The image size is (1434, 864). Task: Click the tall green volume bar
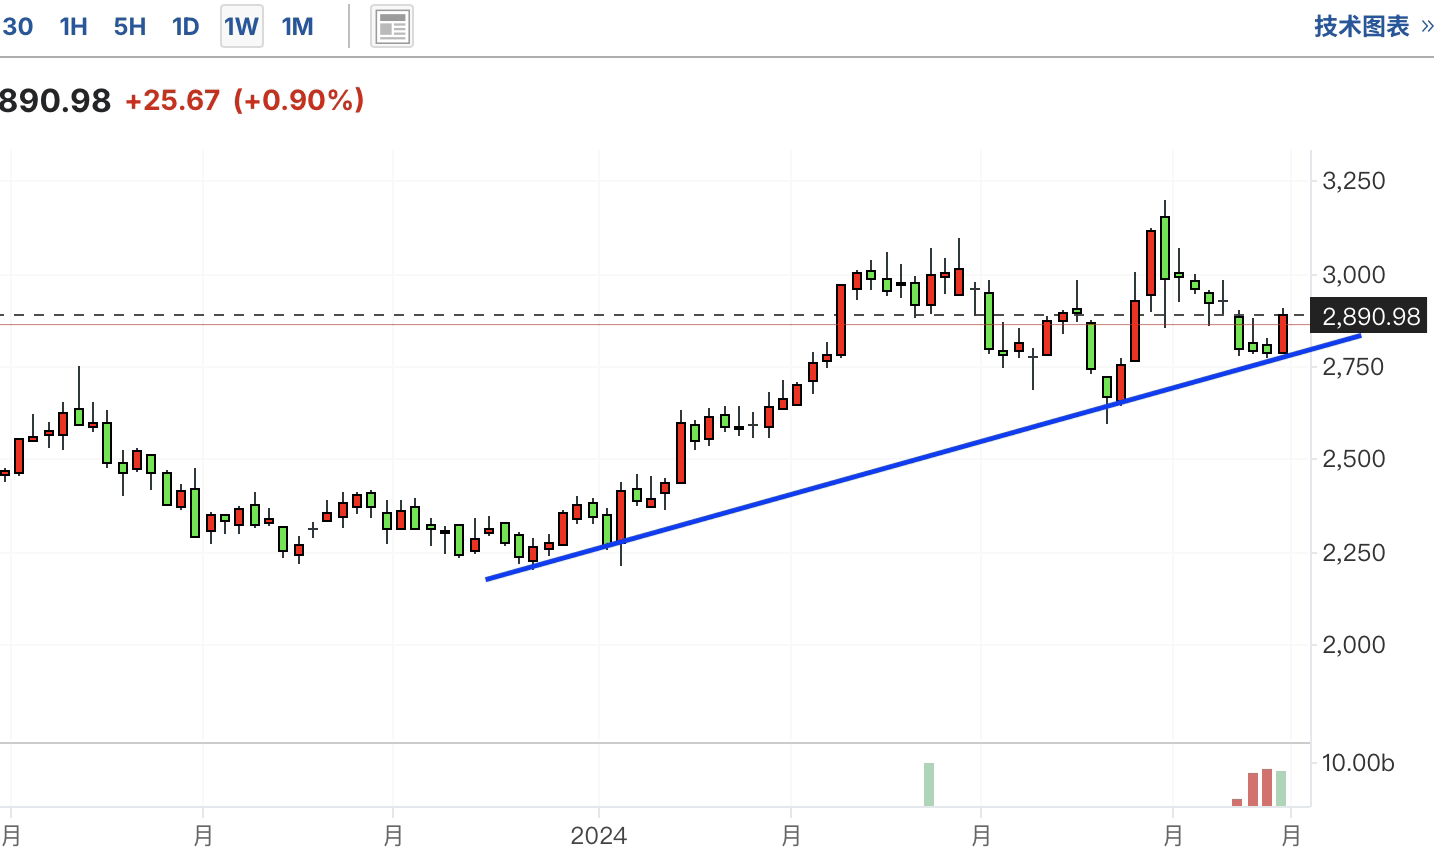tap(929, 784)
